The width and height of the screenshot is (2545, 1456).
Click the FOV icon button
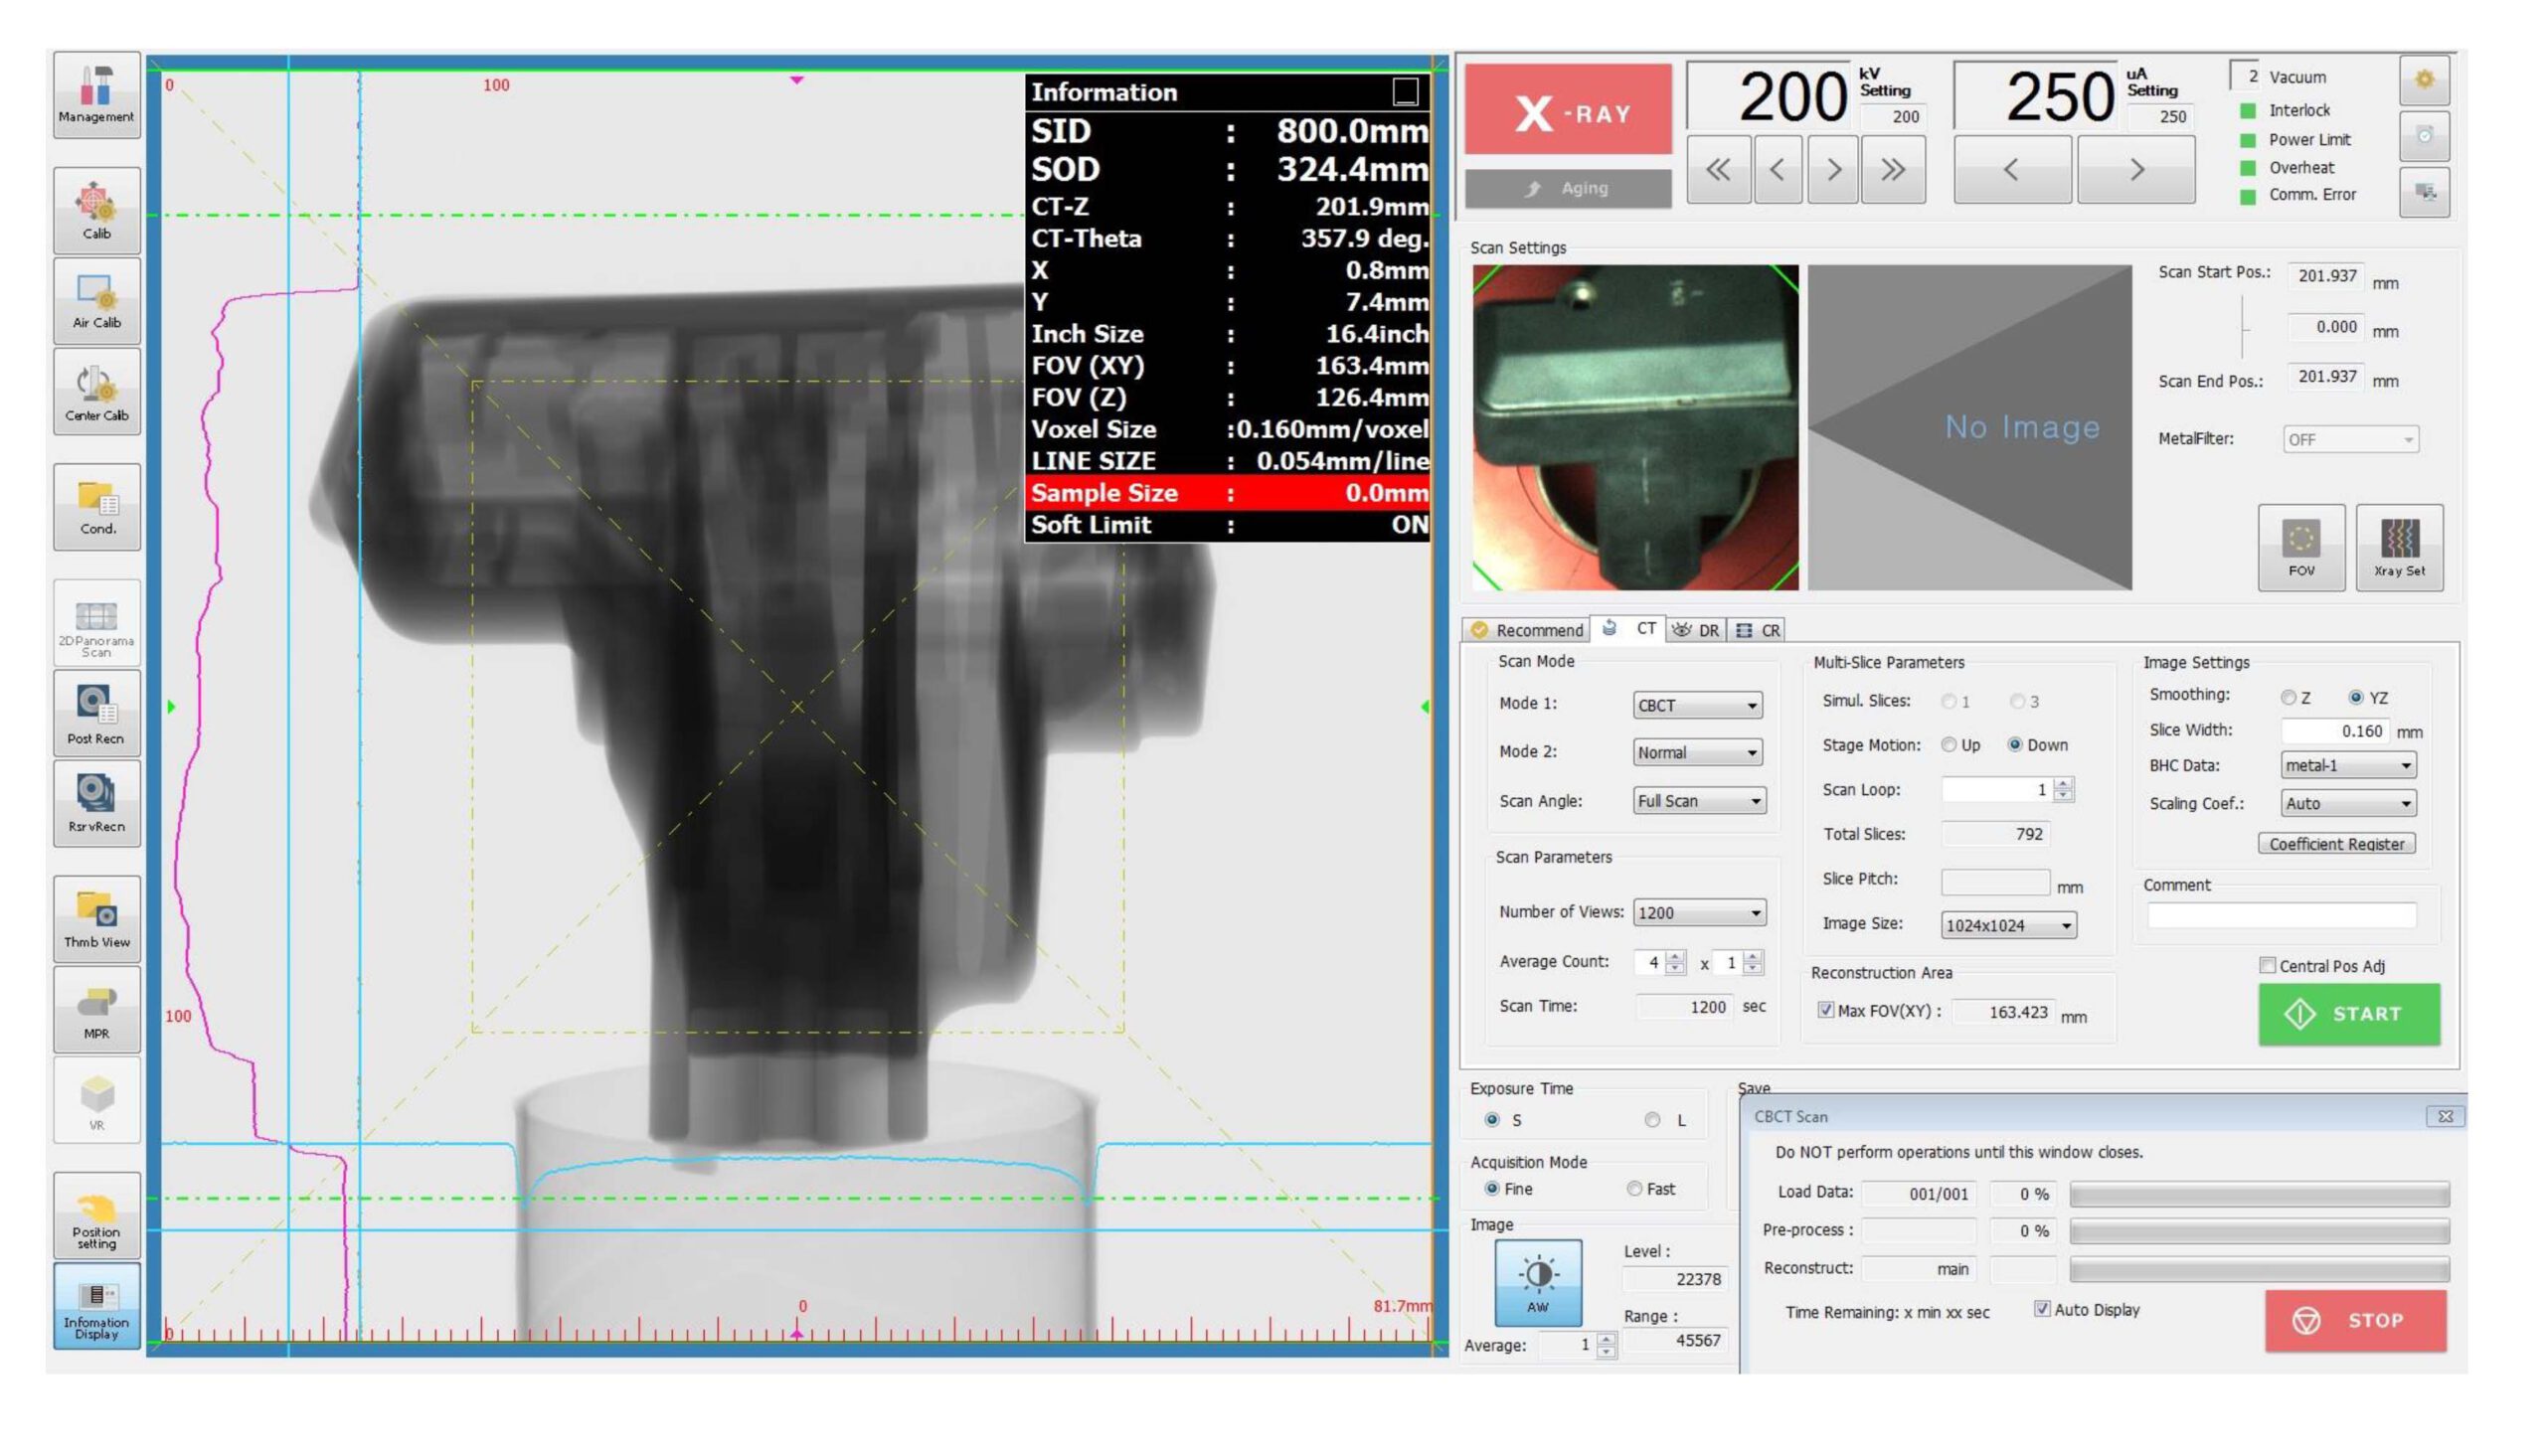point(2300,547)
